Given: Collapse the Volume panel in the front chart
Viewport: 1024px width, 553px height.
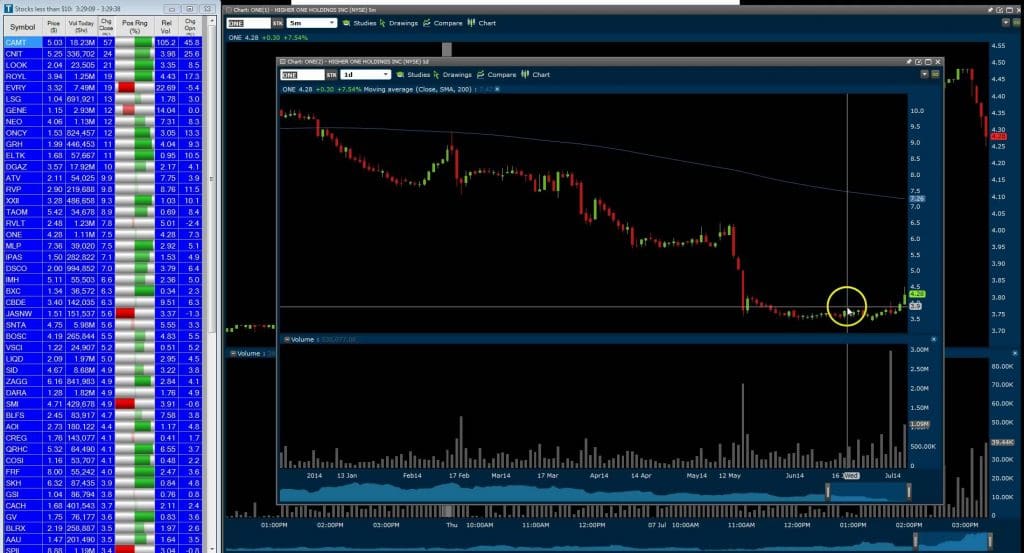Looking at the screenshot, I should click(286, 340).
